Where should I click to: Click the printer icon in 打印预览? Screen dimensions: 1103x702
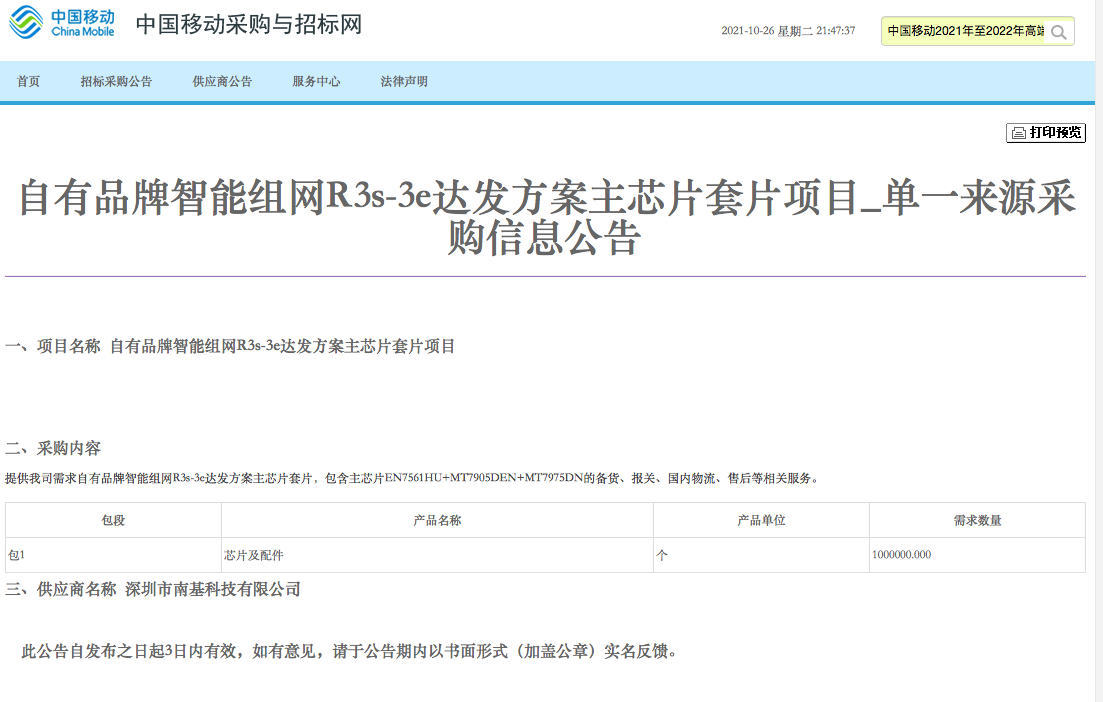coord(1018,133)
